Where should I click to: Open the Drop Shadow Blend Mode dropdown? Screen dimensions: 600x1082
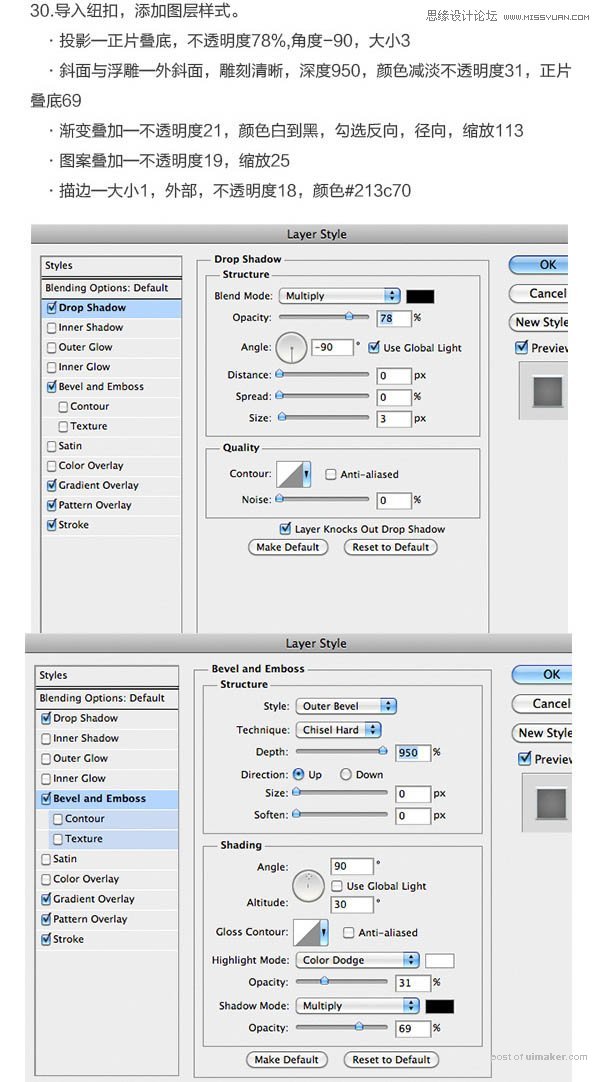tap(339, 296)
